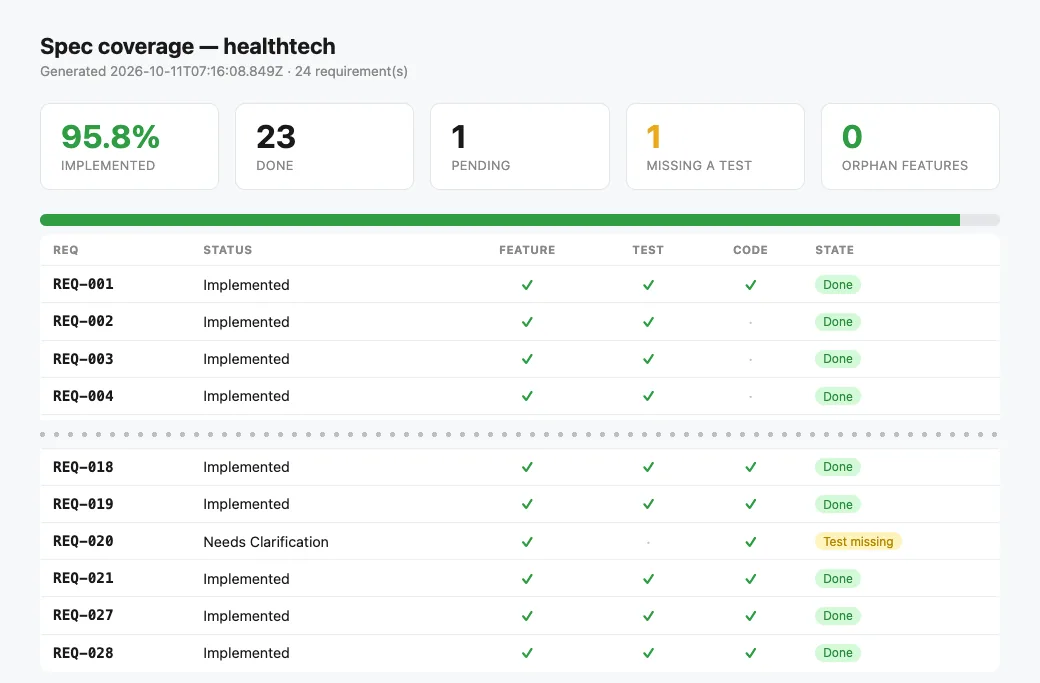Screen dimensions: 1040x683
Task: Click the Test checkmark for REQ-019
Action: click(648, 505)
